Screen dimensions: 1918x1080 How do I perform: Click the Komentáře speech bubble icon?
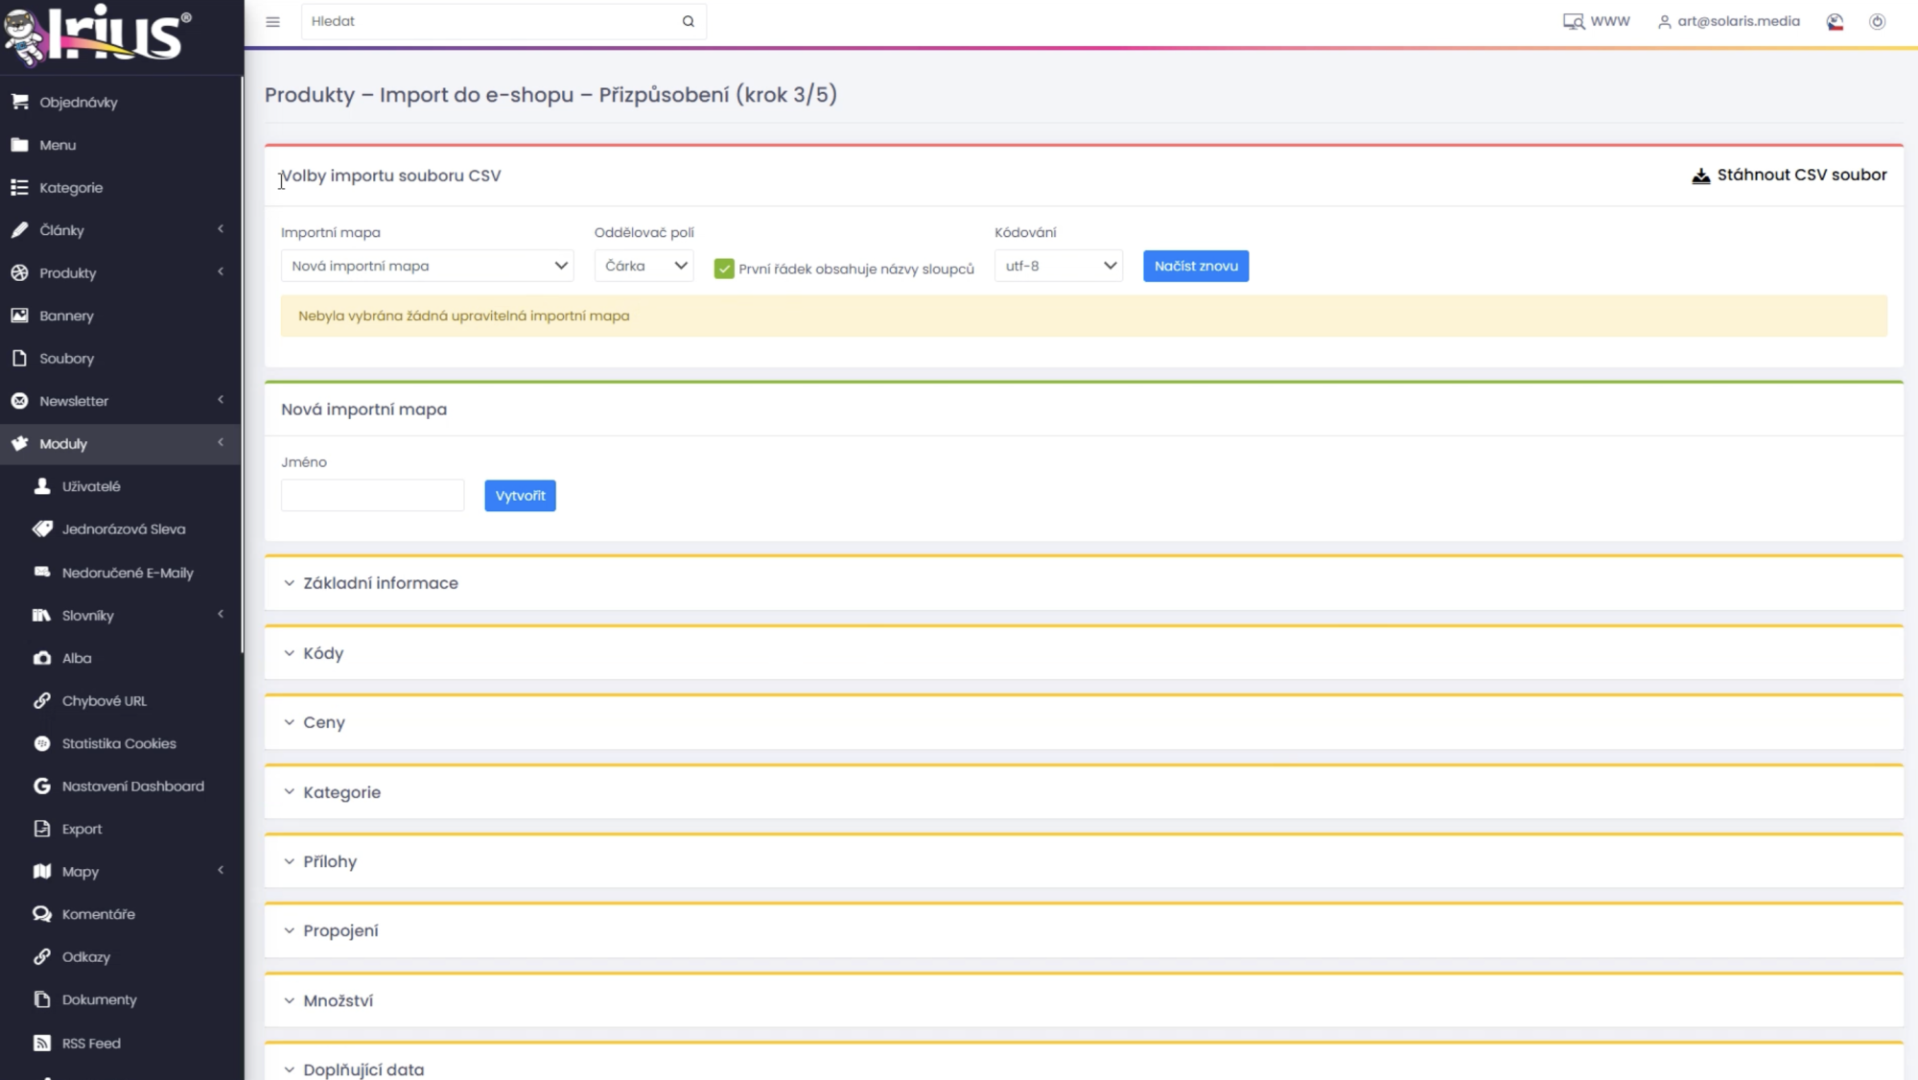tap(42, 914)
